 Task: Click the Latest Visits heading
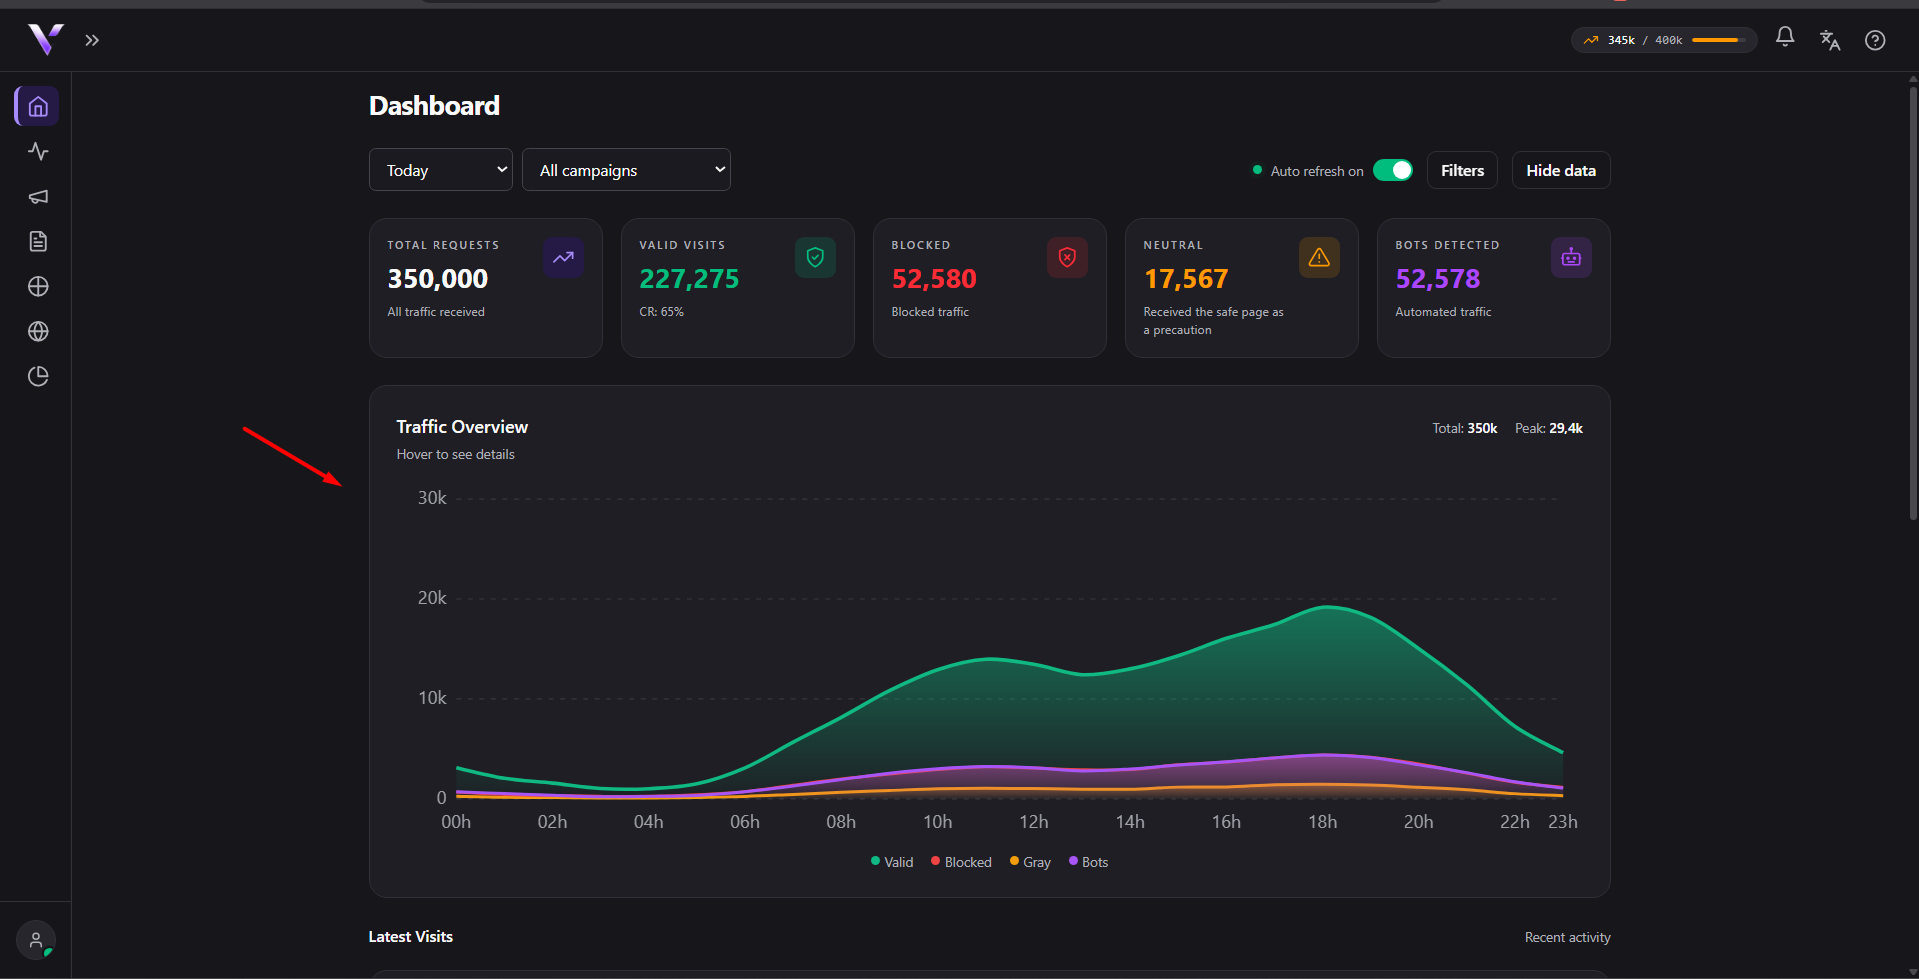(411, 937)
